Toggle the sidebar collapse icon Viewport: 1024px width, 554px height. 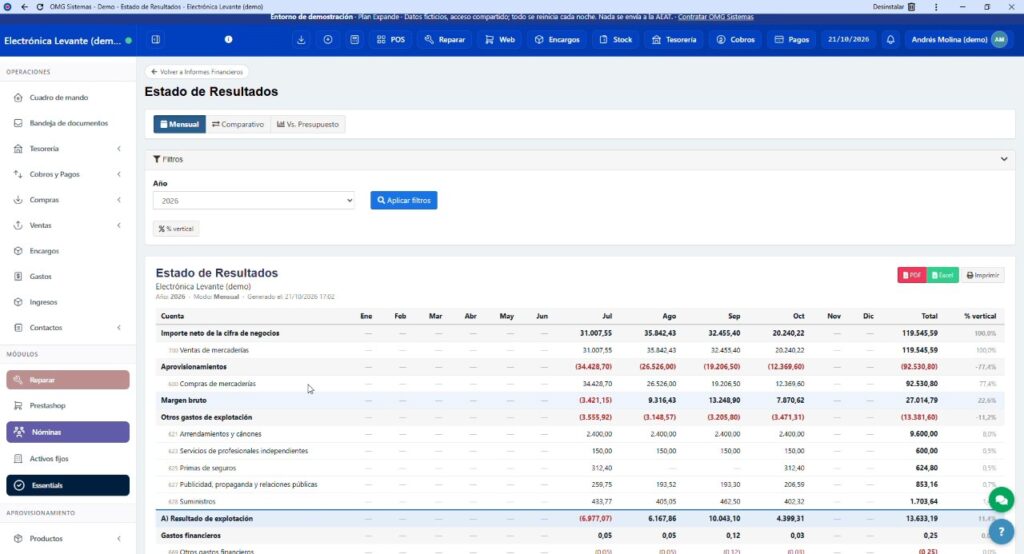click(x=155, y=40)
